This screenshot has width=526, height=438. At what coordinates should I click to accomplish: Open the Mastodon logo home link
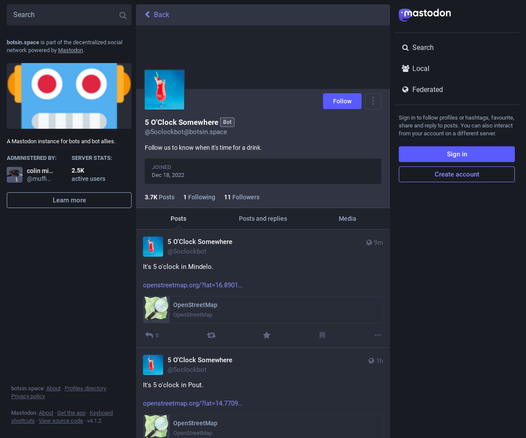point(425,14)
